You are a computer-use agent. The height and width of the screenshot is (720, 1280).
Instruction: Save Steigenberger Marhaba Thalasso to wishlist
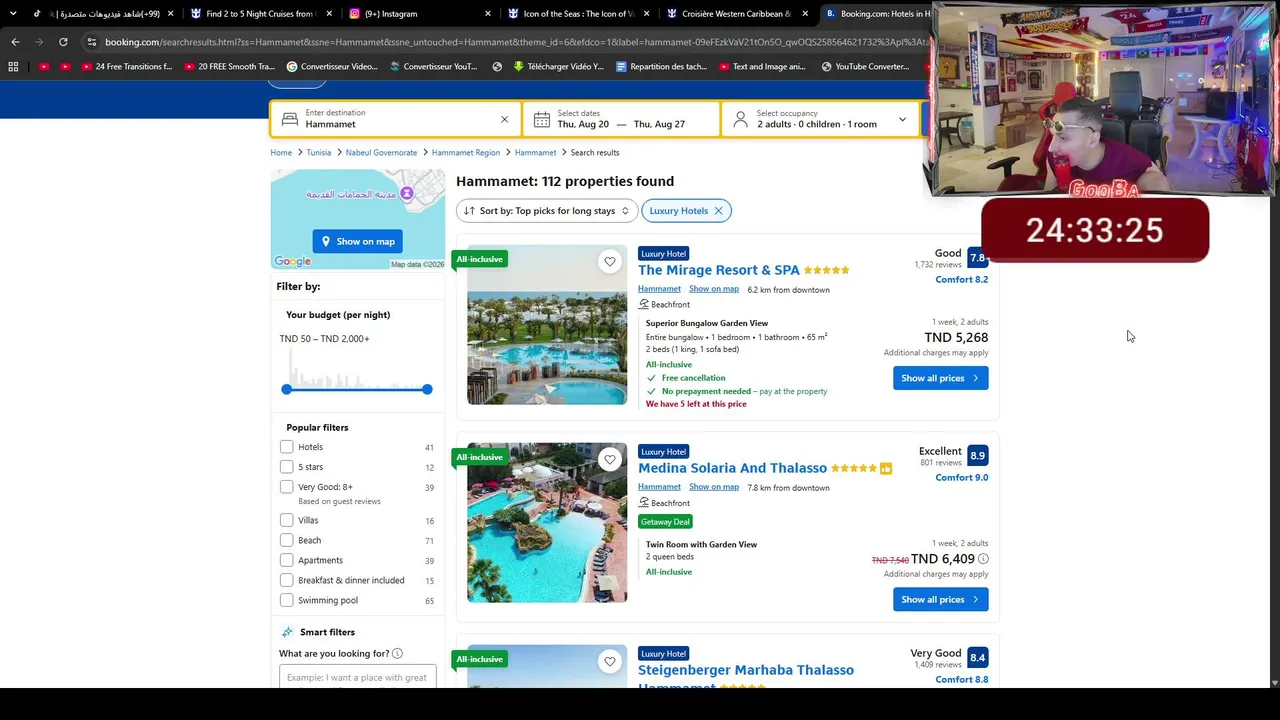point(610,661)
